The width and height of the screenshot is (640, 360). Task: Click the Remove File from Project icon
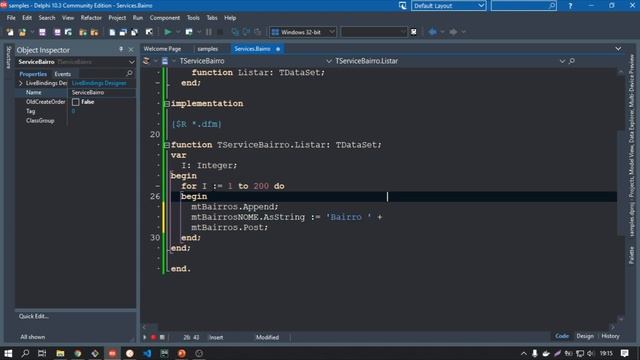(94, 32)
